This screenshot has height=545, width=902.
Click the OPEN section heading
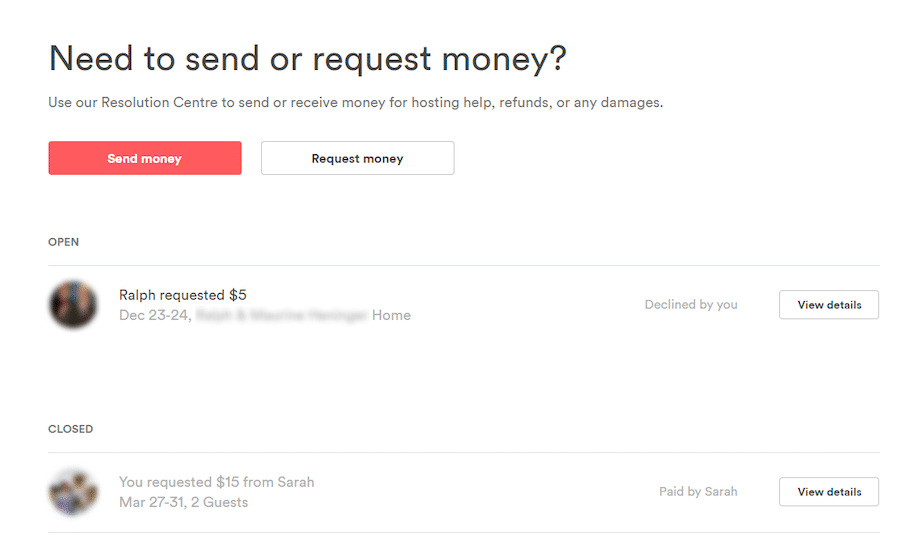click(63, 242)
